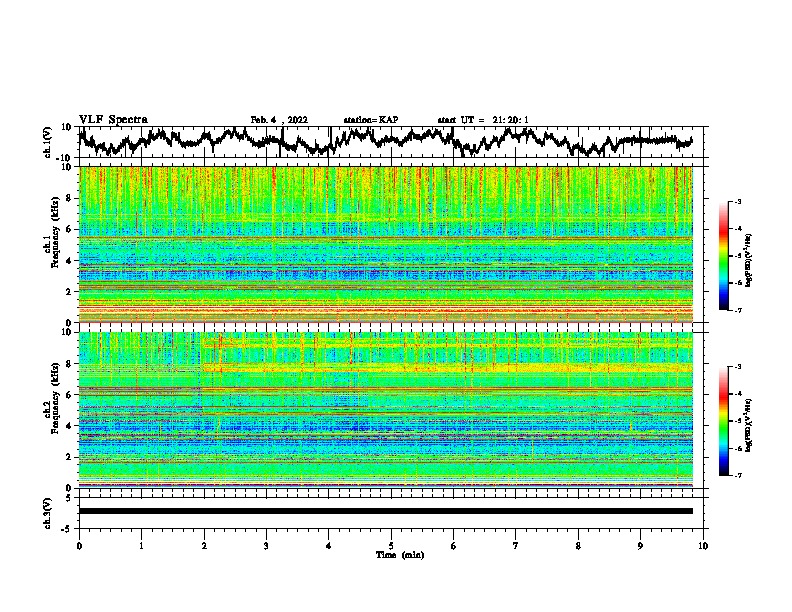Click the "8" kHz tick on ch.1 spectrogram
The width and height of the screenshot is (792, 612).
[69, 198]
